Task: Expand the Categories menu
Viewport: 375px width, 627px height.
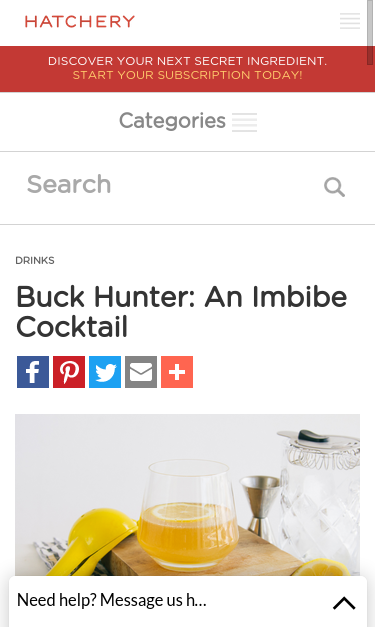Action: coord(188,121)
